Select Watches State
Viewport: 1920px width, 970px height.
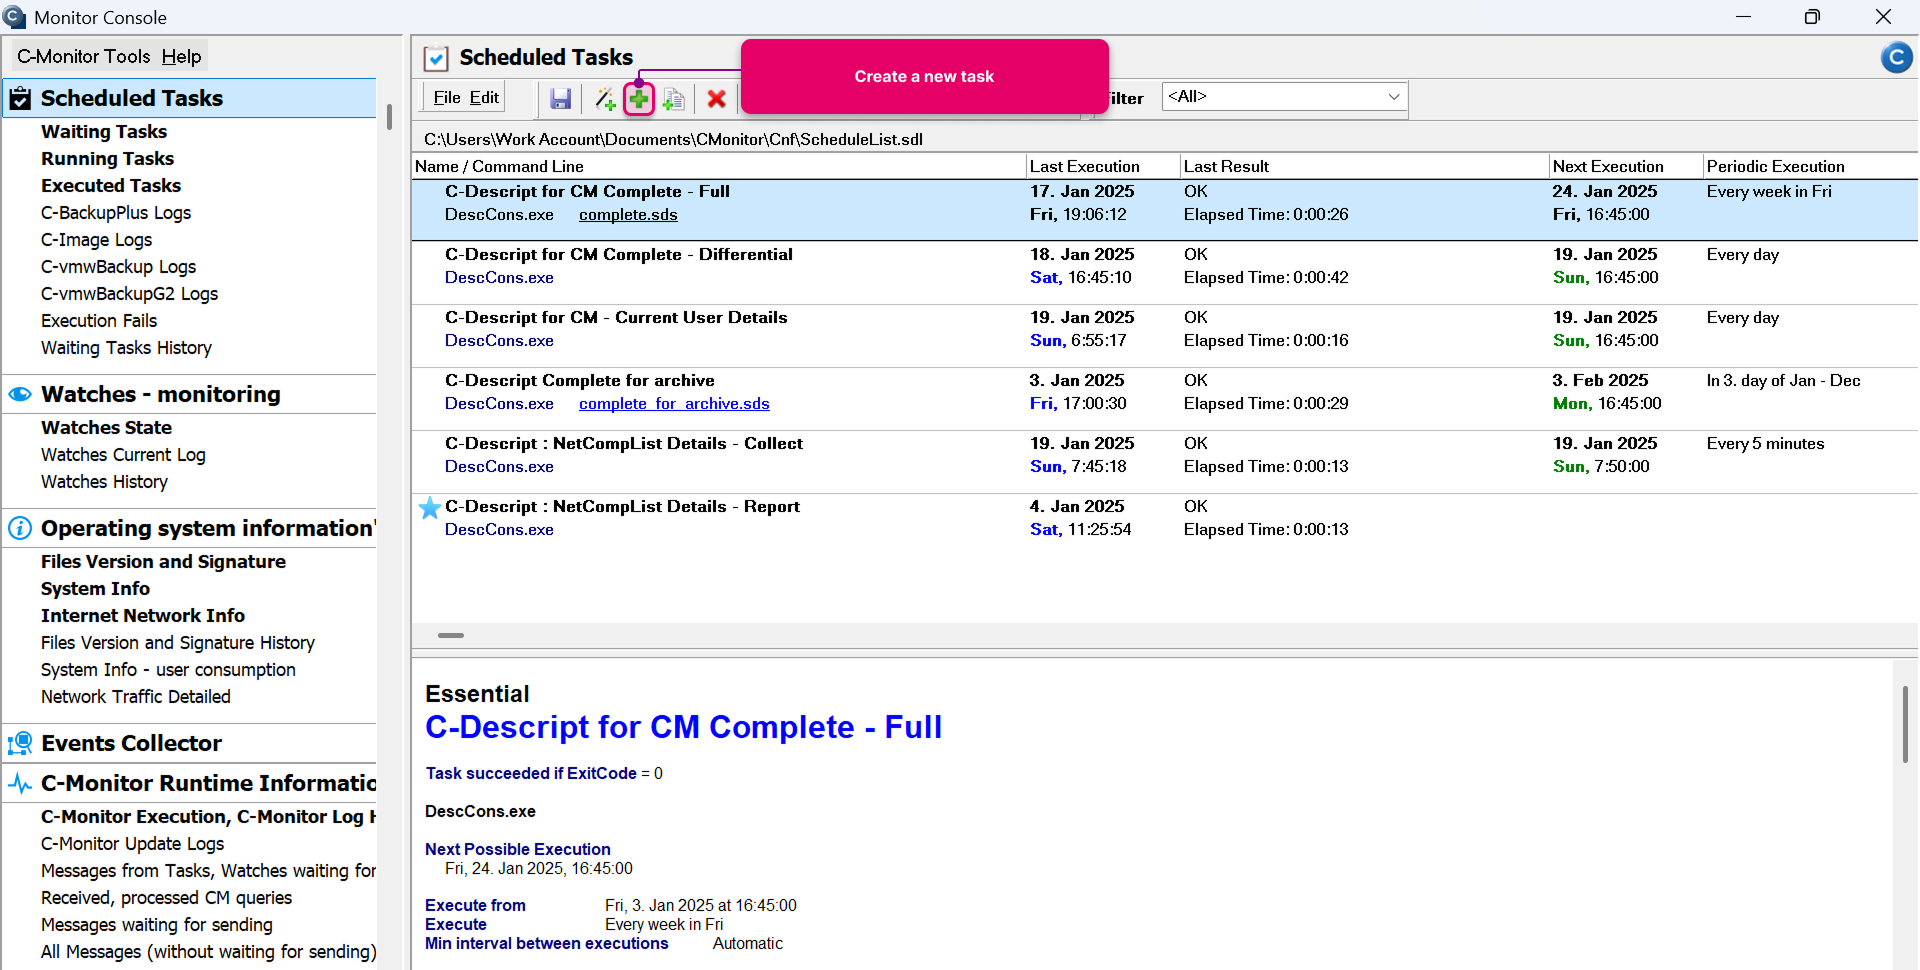tap(106, 427)
